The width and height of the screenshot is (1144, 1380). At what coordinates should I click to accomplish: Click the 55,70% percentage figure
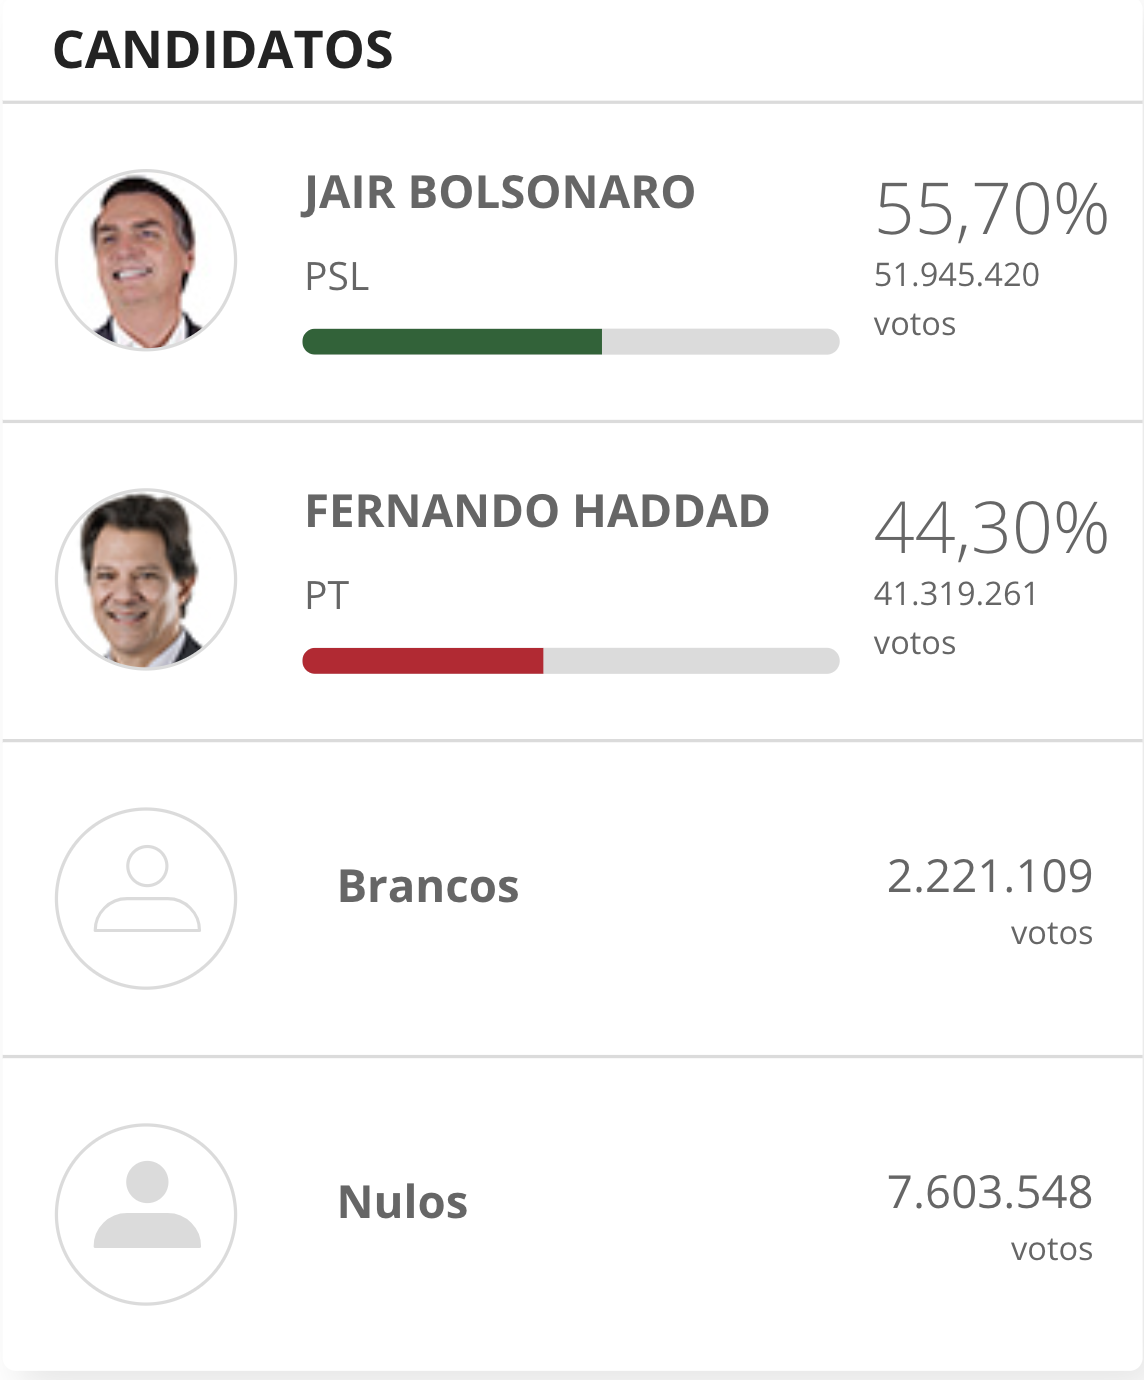pos(991,210)
